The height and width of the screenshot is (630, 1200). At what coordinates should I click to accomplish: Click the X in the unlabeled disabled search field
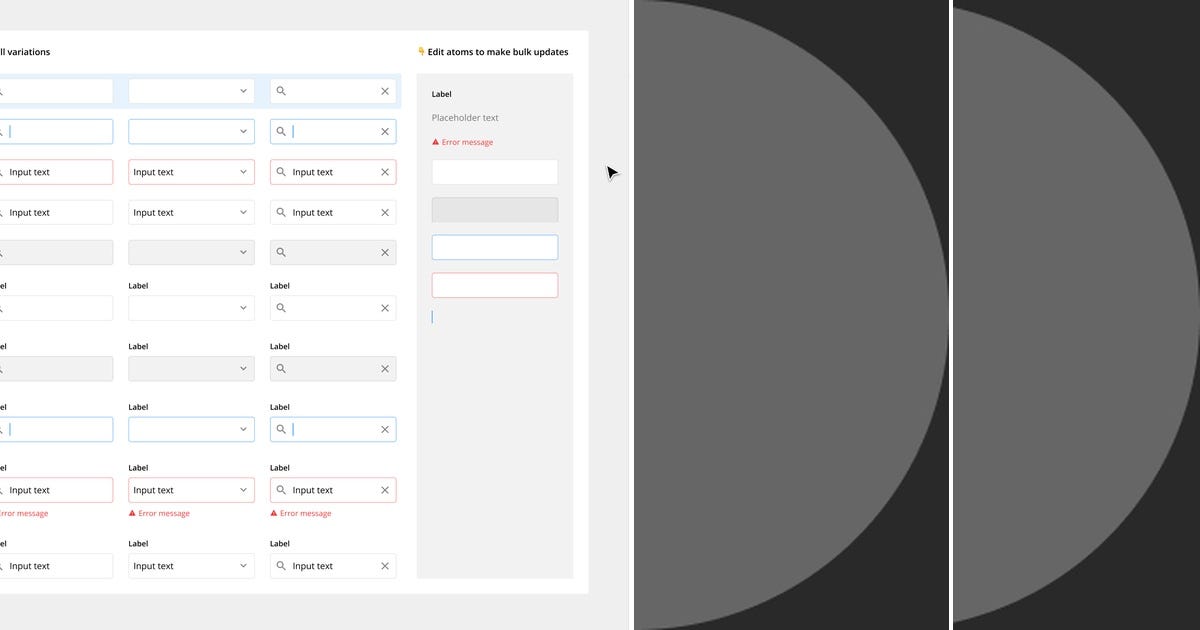point(385,253)
